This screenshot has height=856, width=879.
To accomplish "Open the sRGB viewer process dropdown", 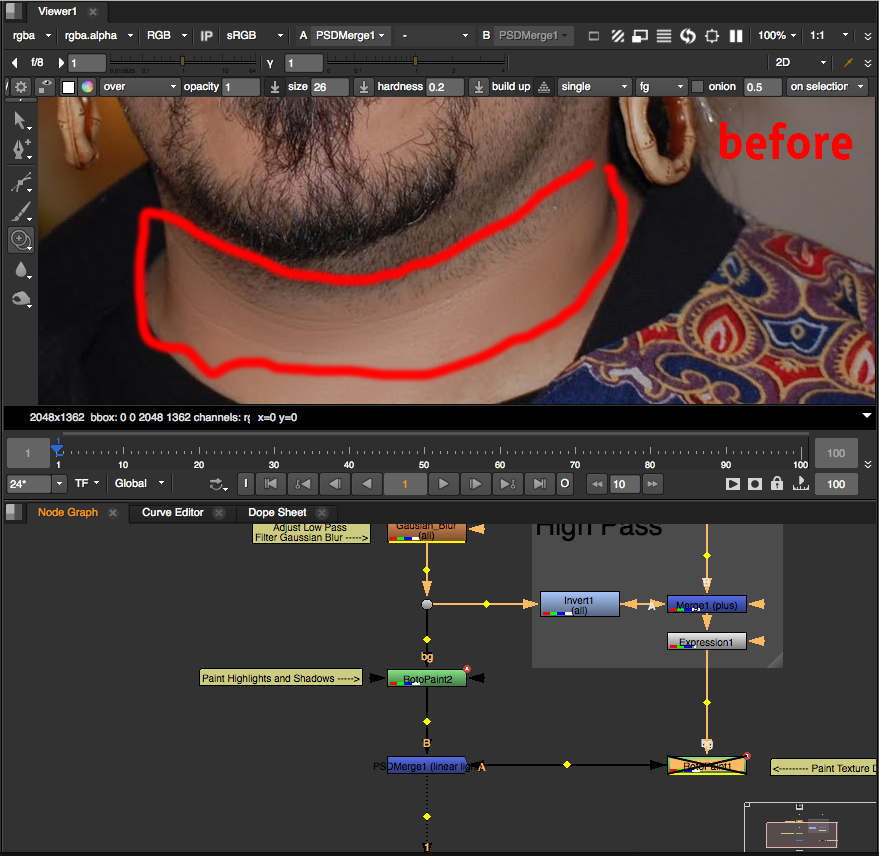I will [254, 36].
